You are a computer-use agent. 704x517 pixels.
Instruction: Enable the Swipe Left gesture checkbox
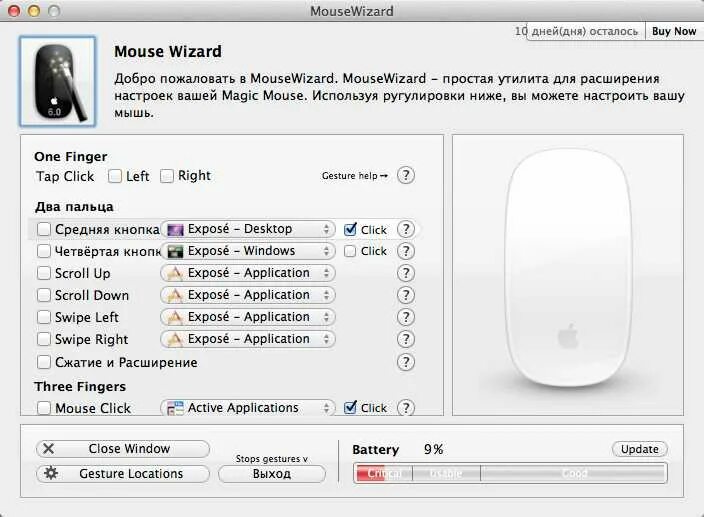point(44,317)
